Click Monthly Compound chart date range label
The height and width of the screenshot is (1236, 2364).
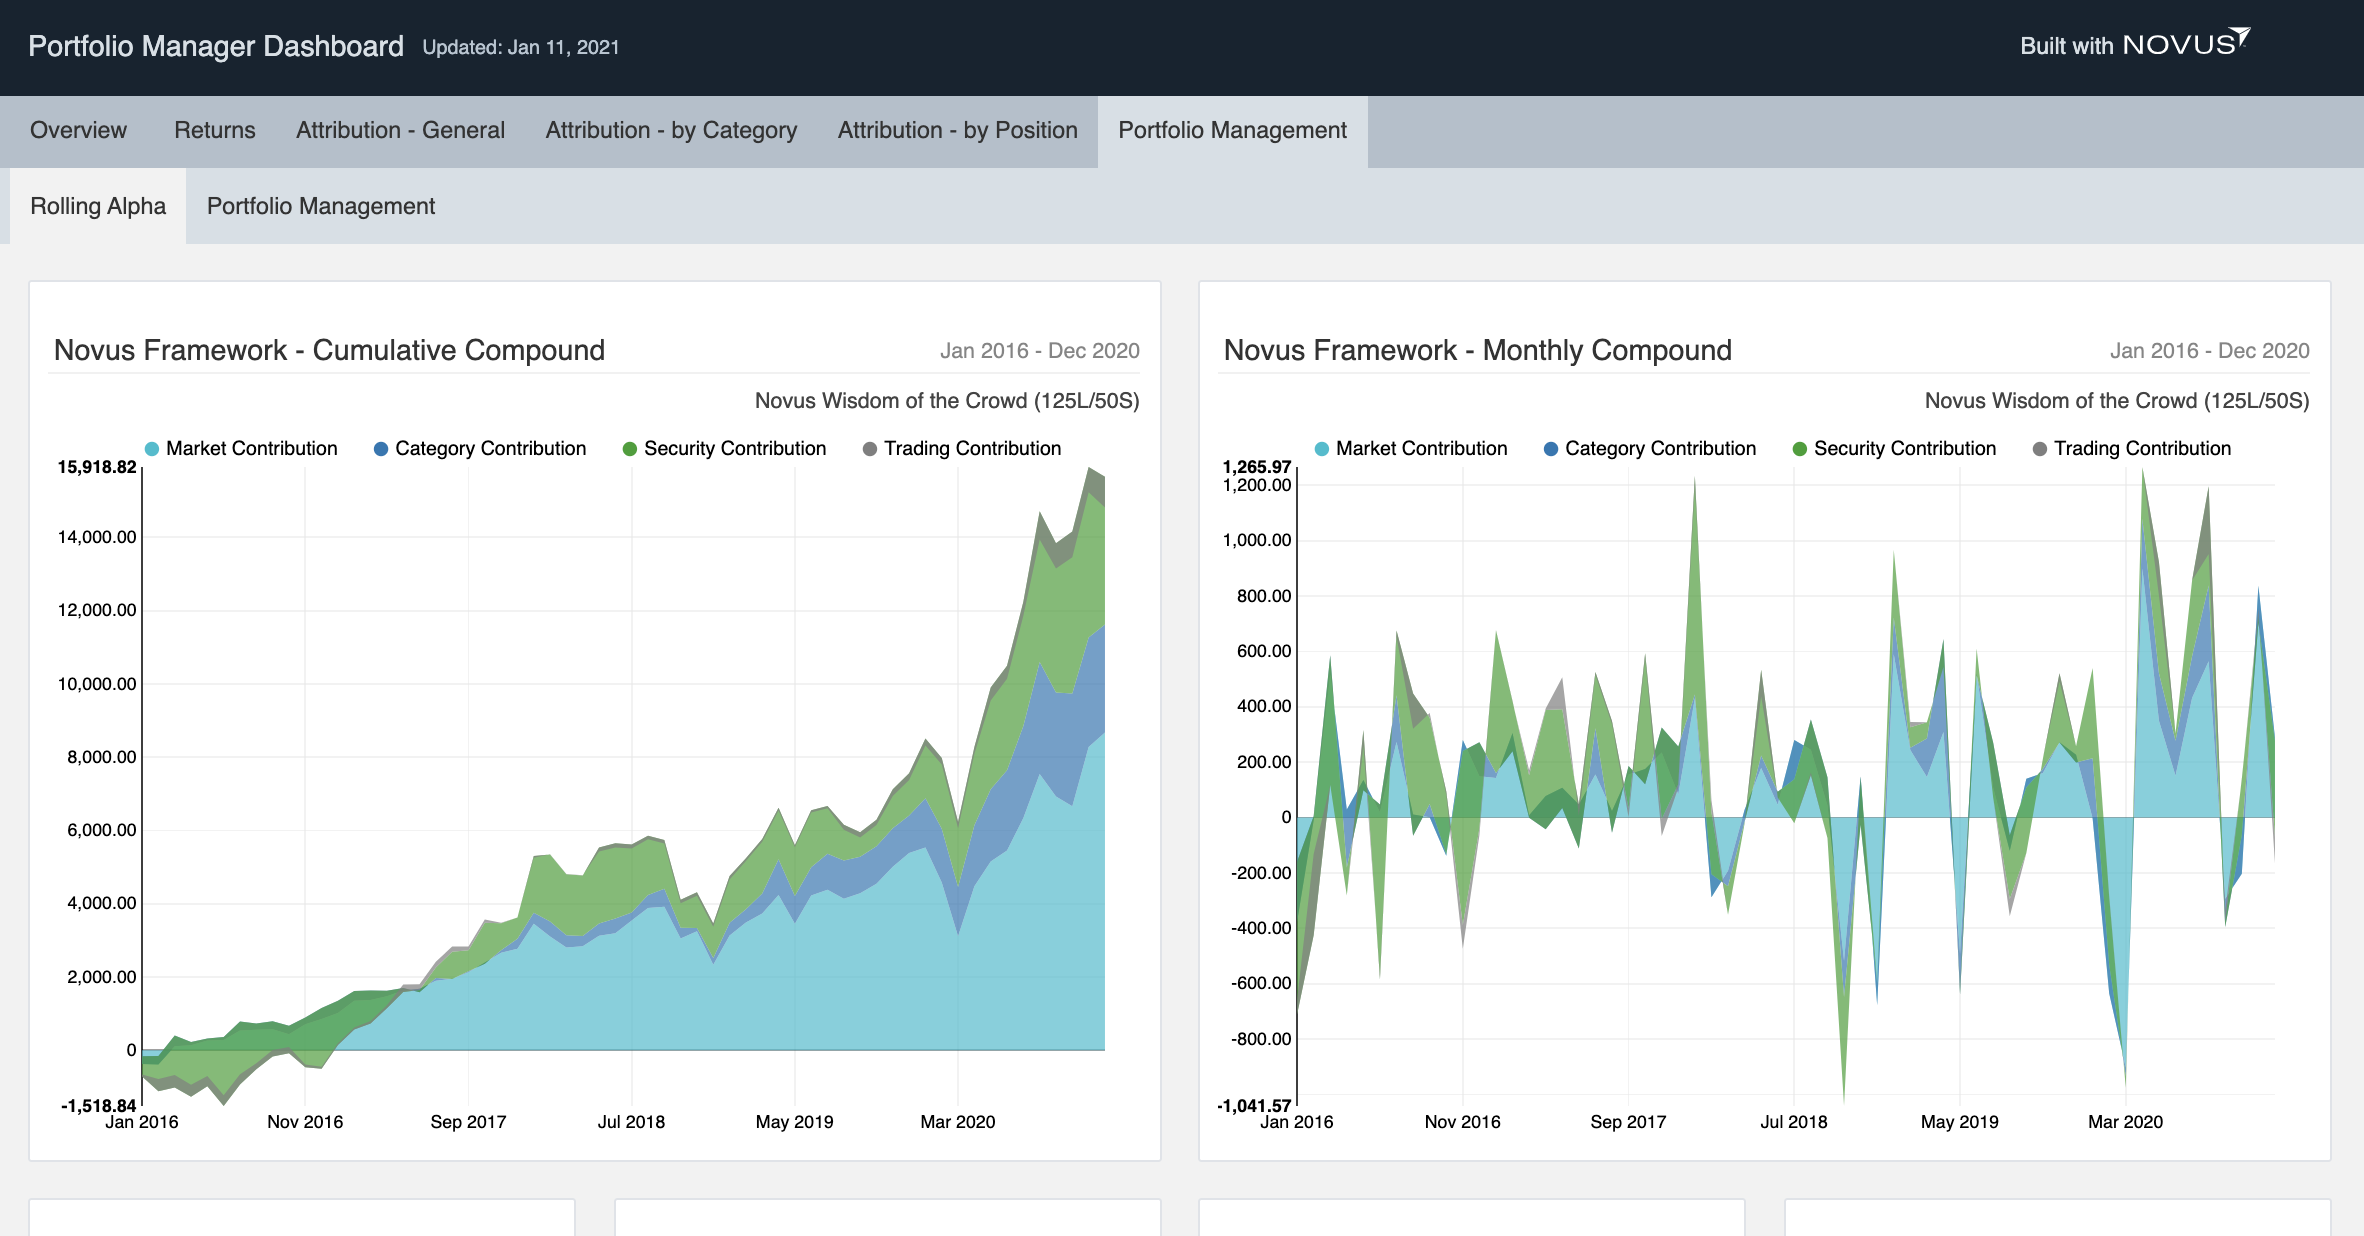pos(2209,351)
